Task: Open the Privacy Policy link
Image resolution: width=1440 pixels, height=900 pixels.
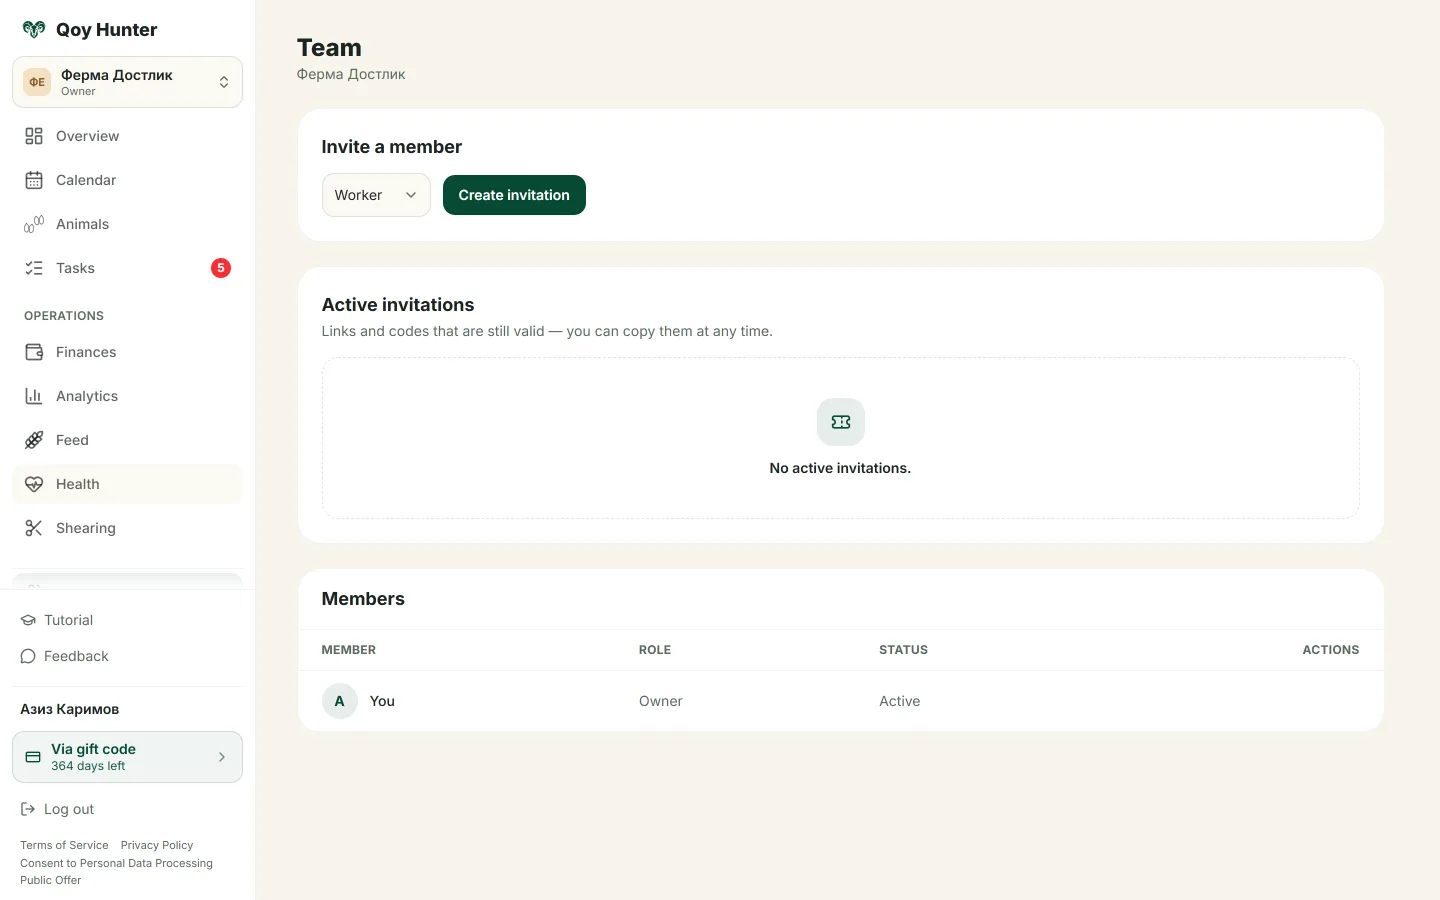Action: [157, 845]
